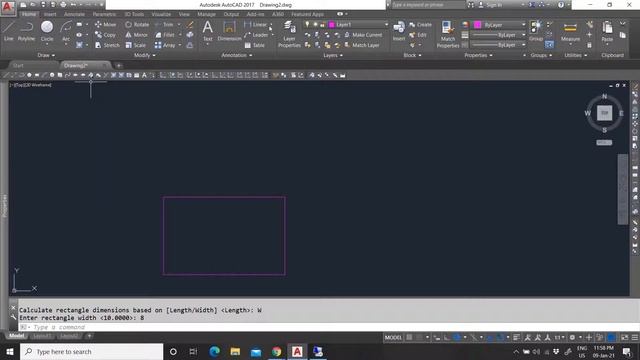Activate the Array tool
The image size is (640, 360).
pos(165,45)
